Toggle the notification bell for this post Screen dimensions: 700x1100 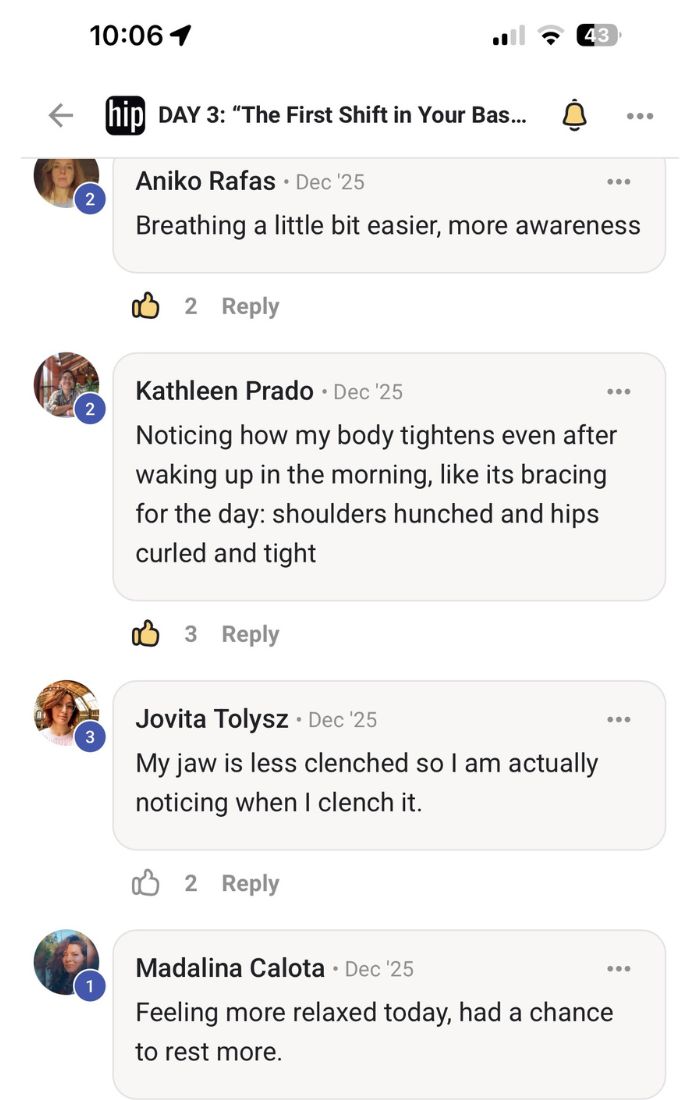(x=574, y=116)
